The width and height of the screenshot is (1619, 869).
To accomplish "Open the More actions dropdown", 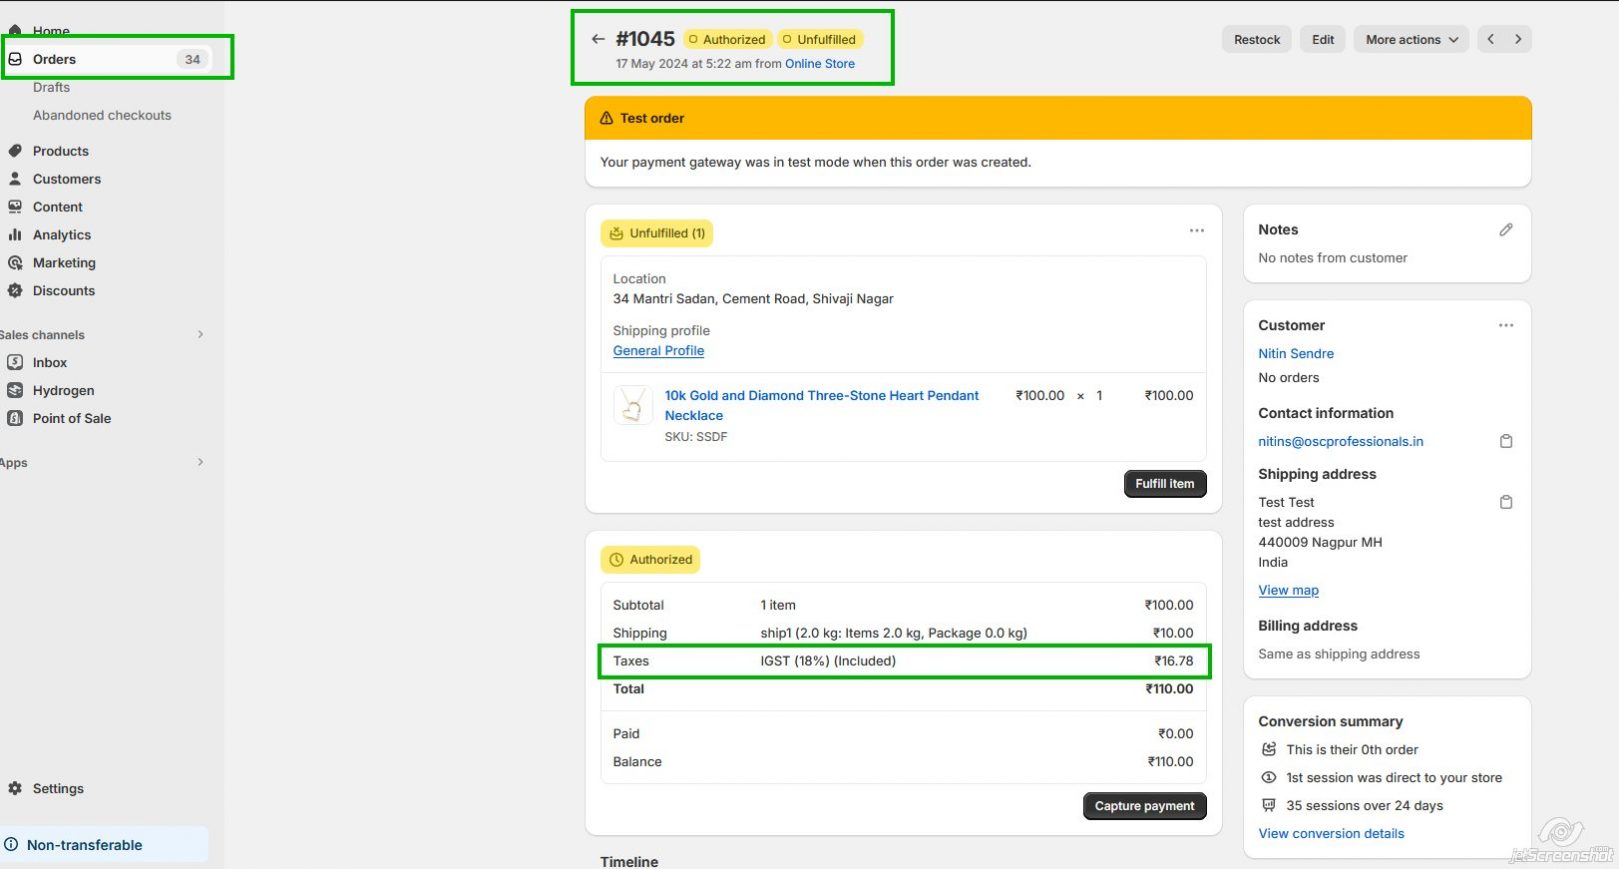I will coord(1411,39).
